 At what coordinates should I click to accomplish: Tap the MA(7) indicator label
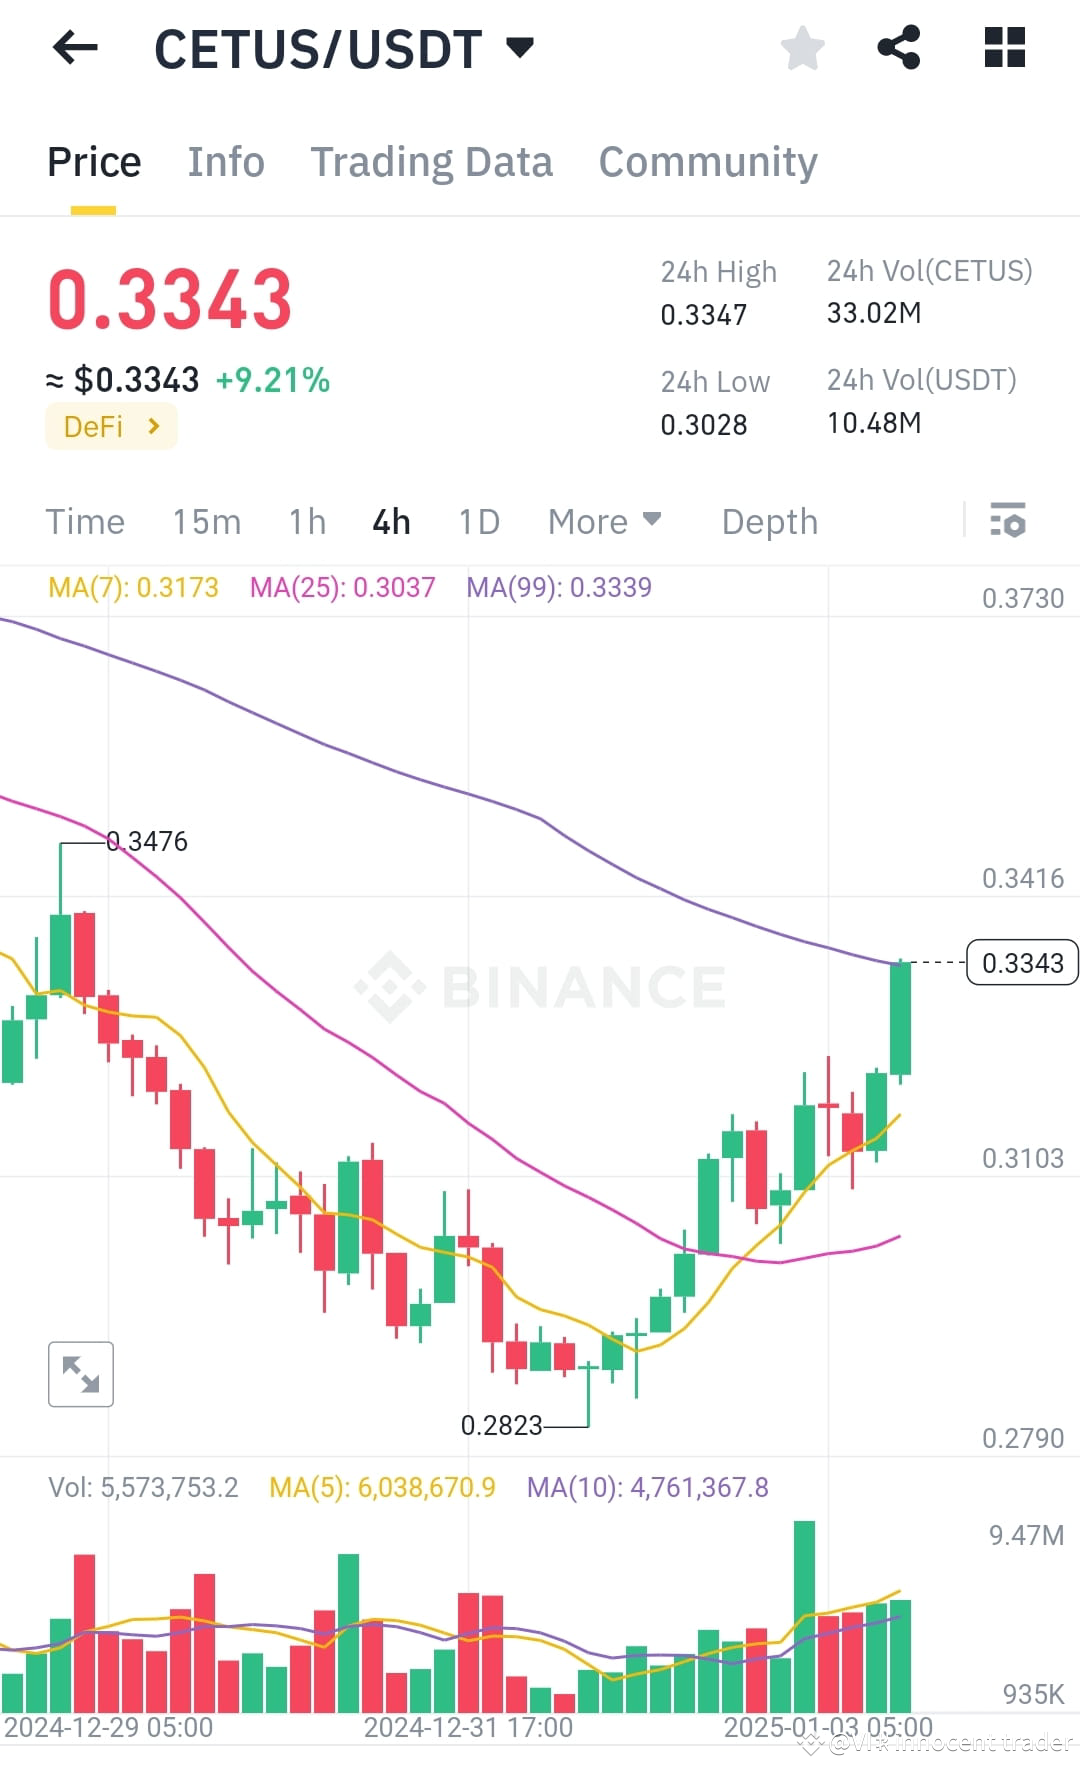(x=134, y=588)
